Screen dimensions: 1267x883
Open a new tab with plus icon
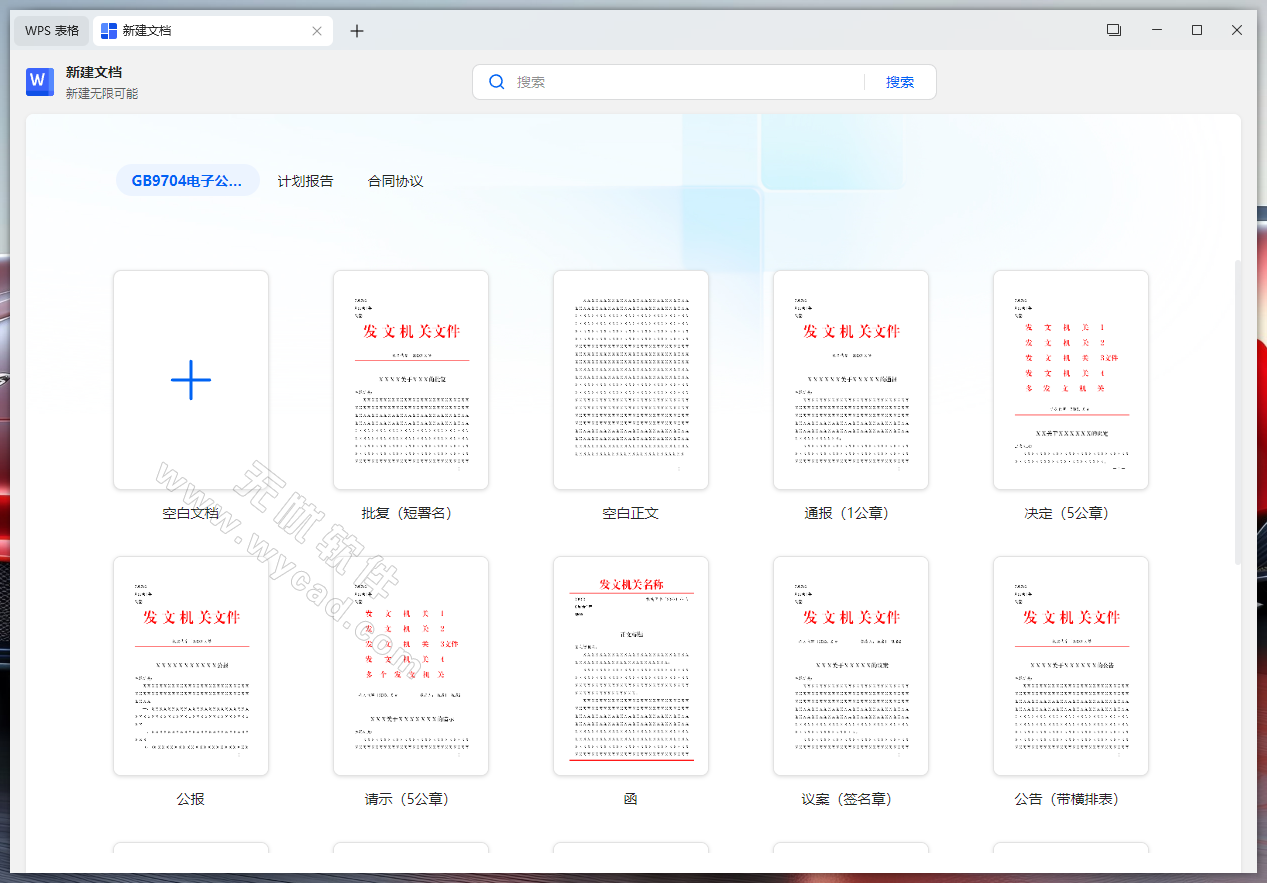[x=357, y=31]
